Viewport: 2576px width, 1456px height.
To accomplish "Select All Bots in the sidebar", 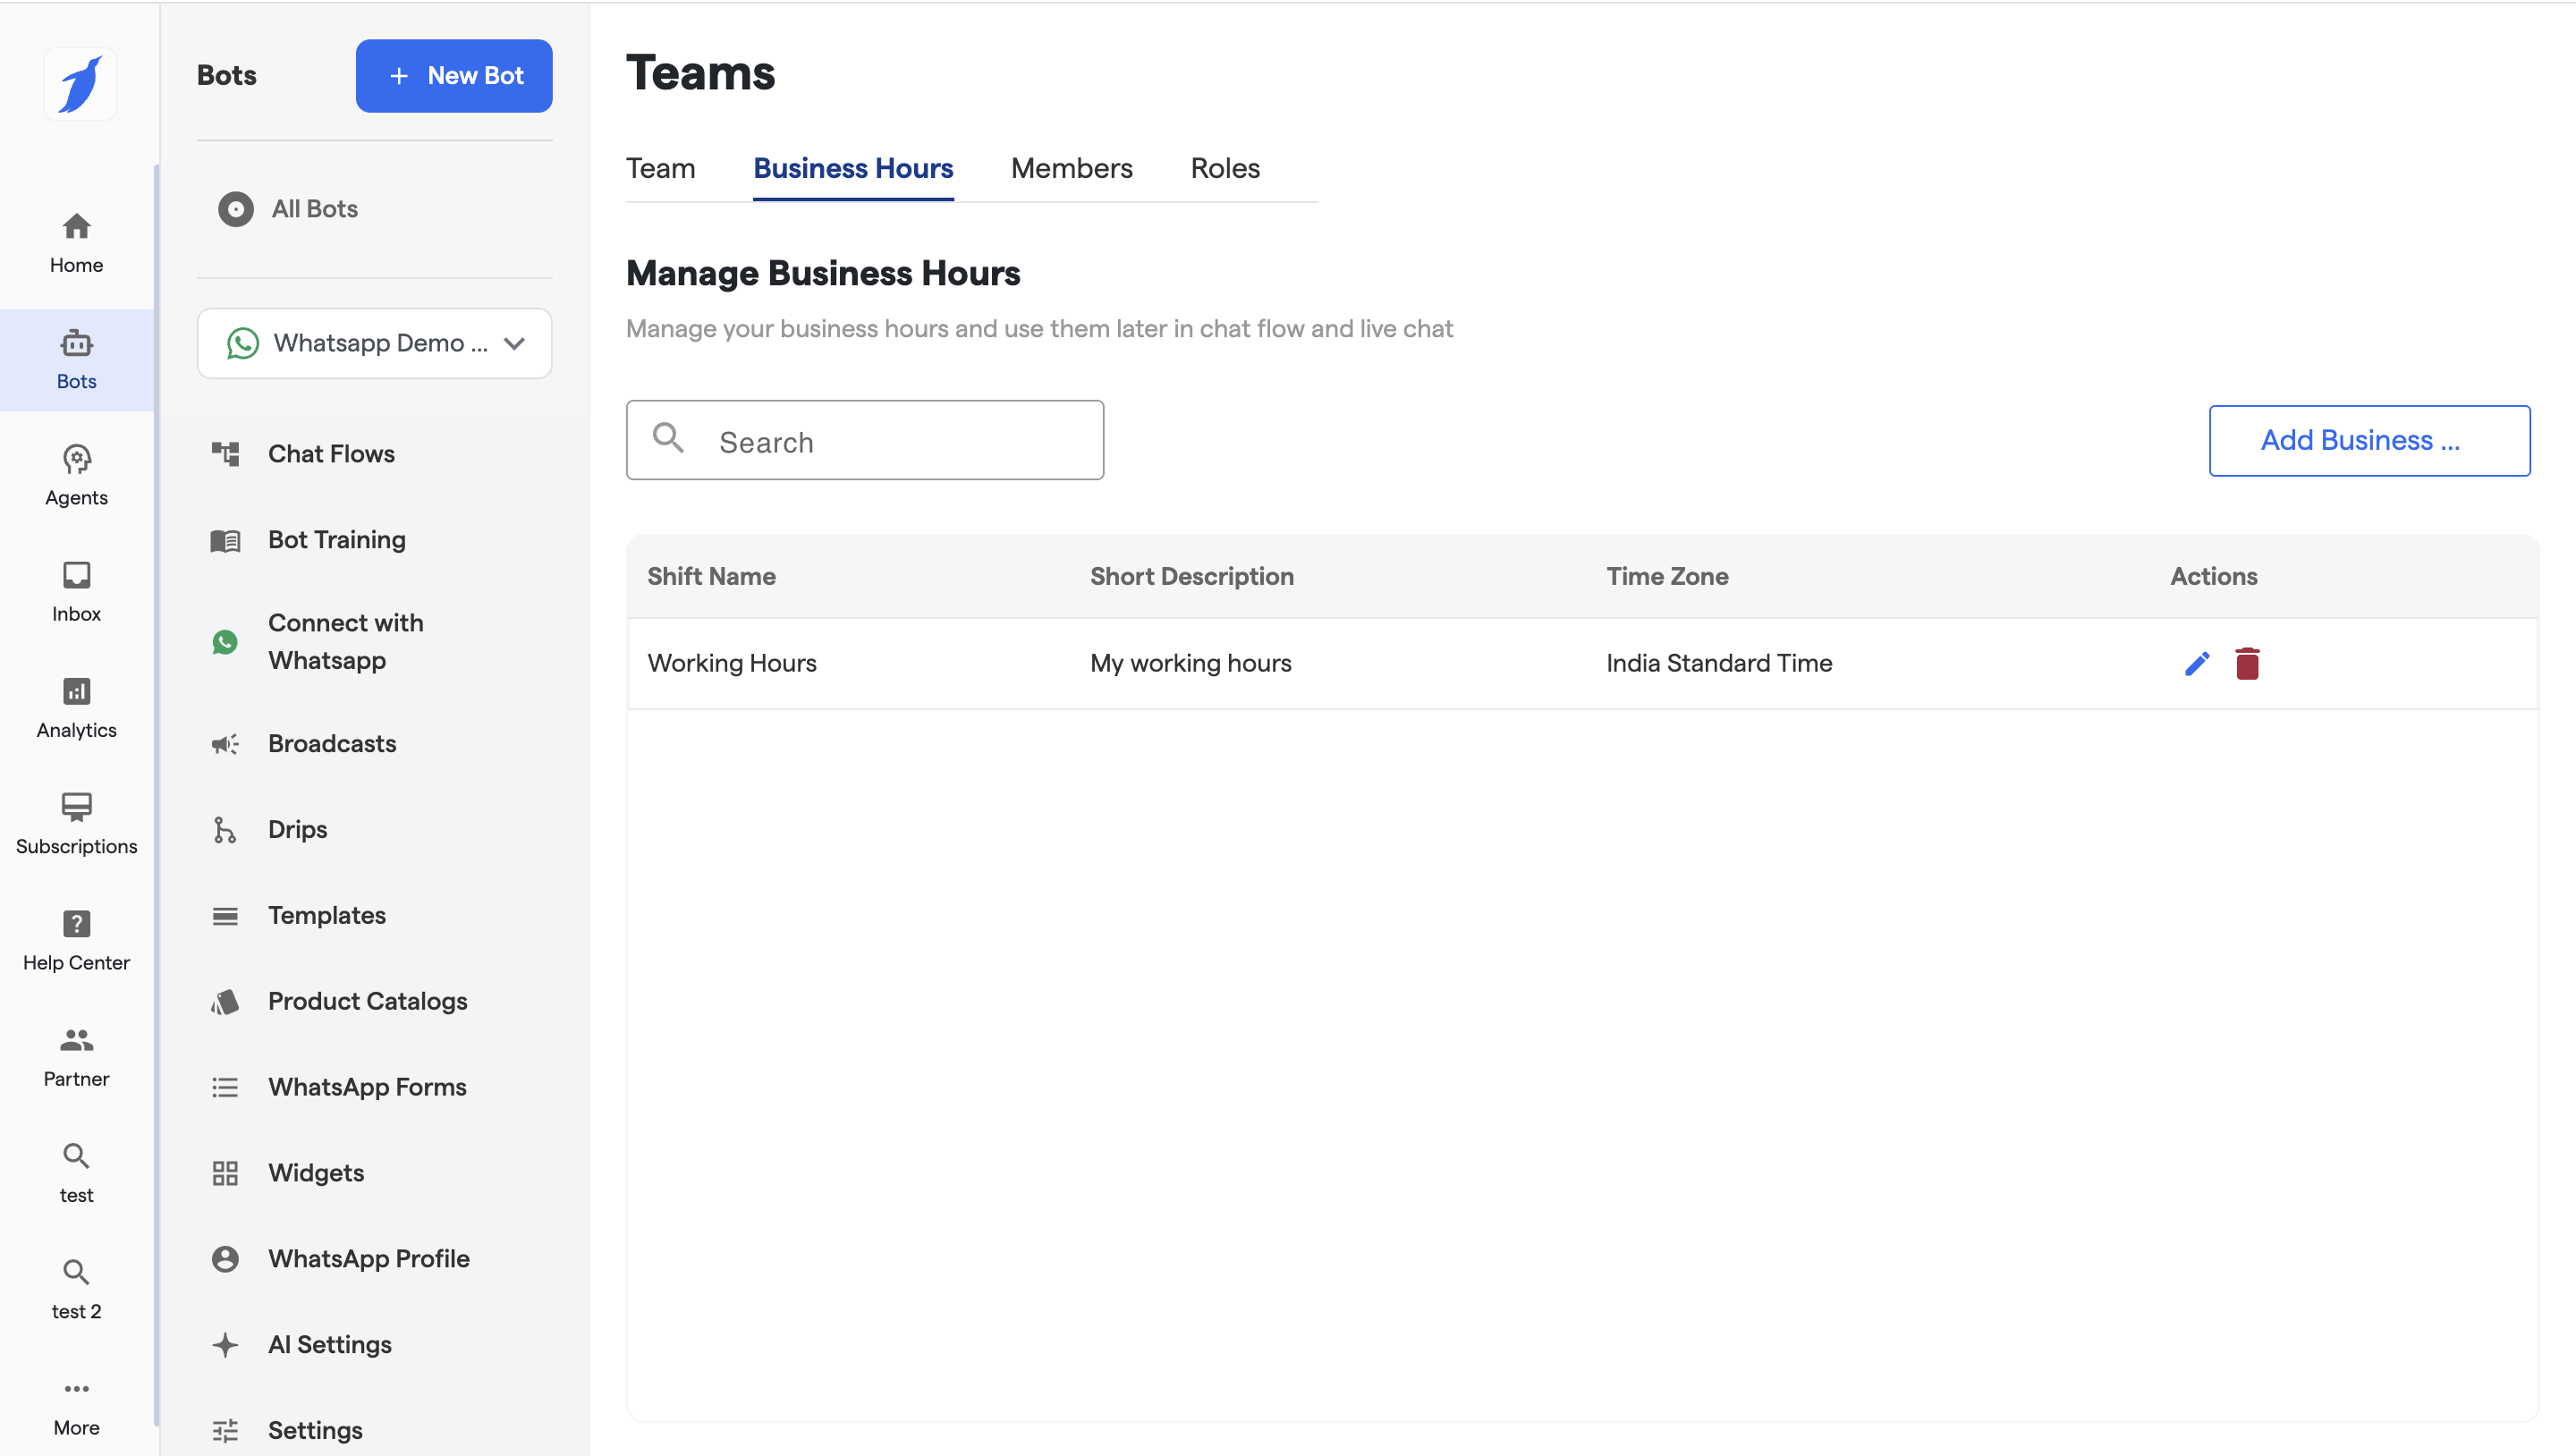I will click(314, 209).
